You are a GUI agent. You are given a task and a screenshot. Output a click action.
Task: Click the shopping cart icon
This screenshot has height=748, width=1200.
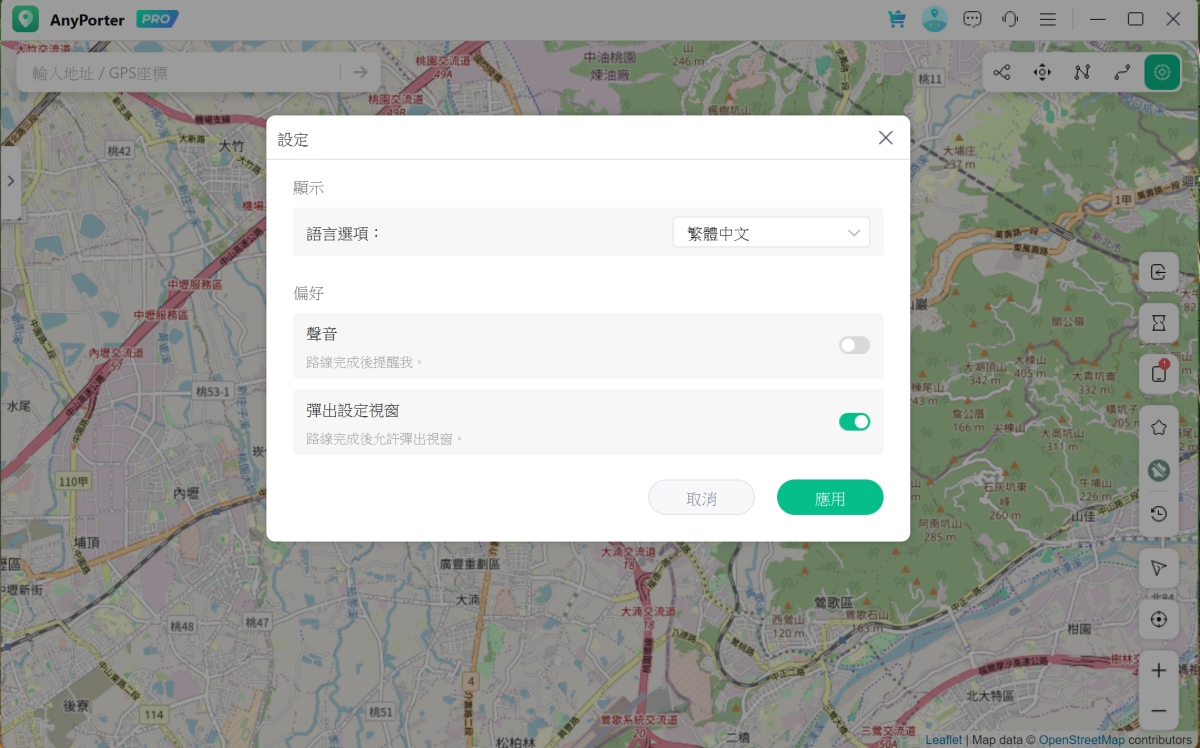click(896, 19)
